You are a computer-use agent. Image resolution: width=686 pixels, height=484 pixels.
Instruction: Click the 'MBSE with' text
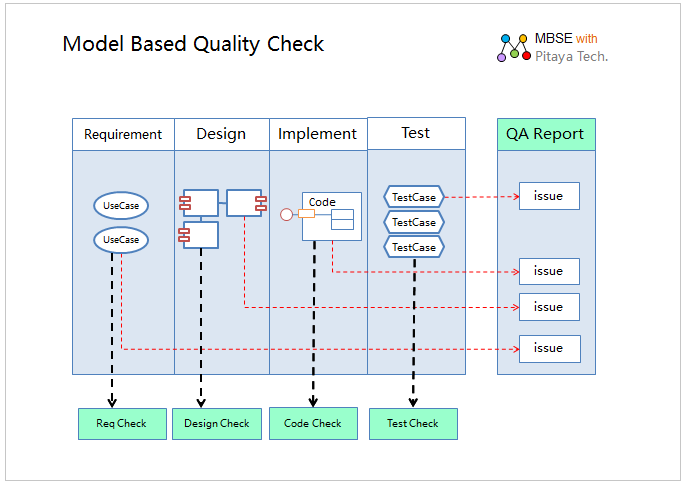click(566, 39)
